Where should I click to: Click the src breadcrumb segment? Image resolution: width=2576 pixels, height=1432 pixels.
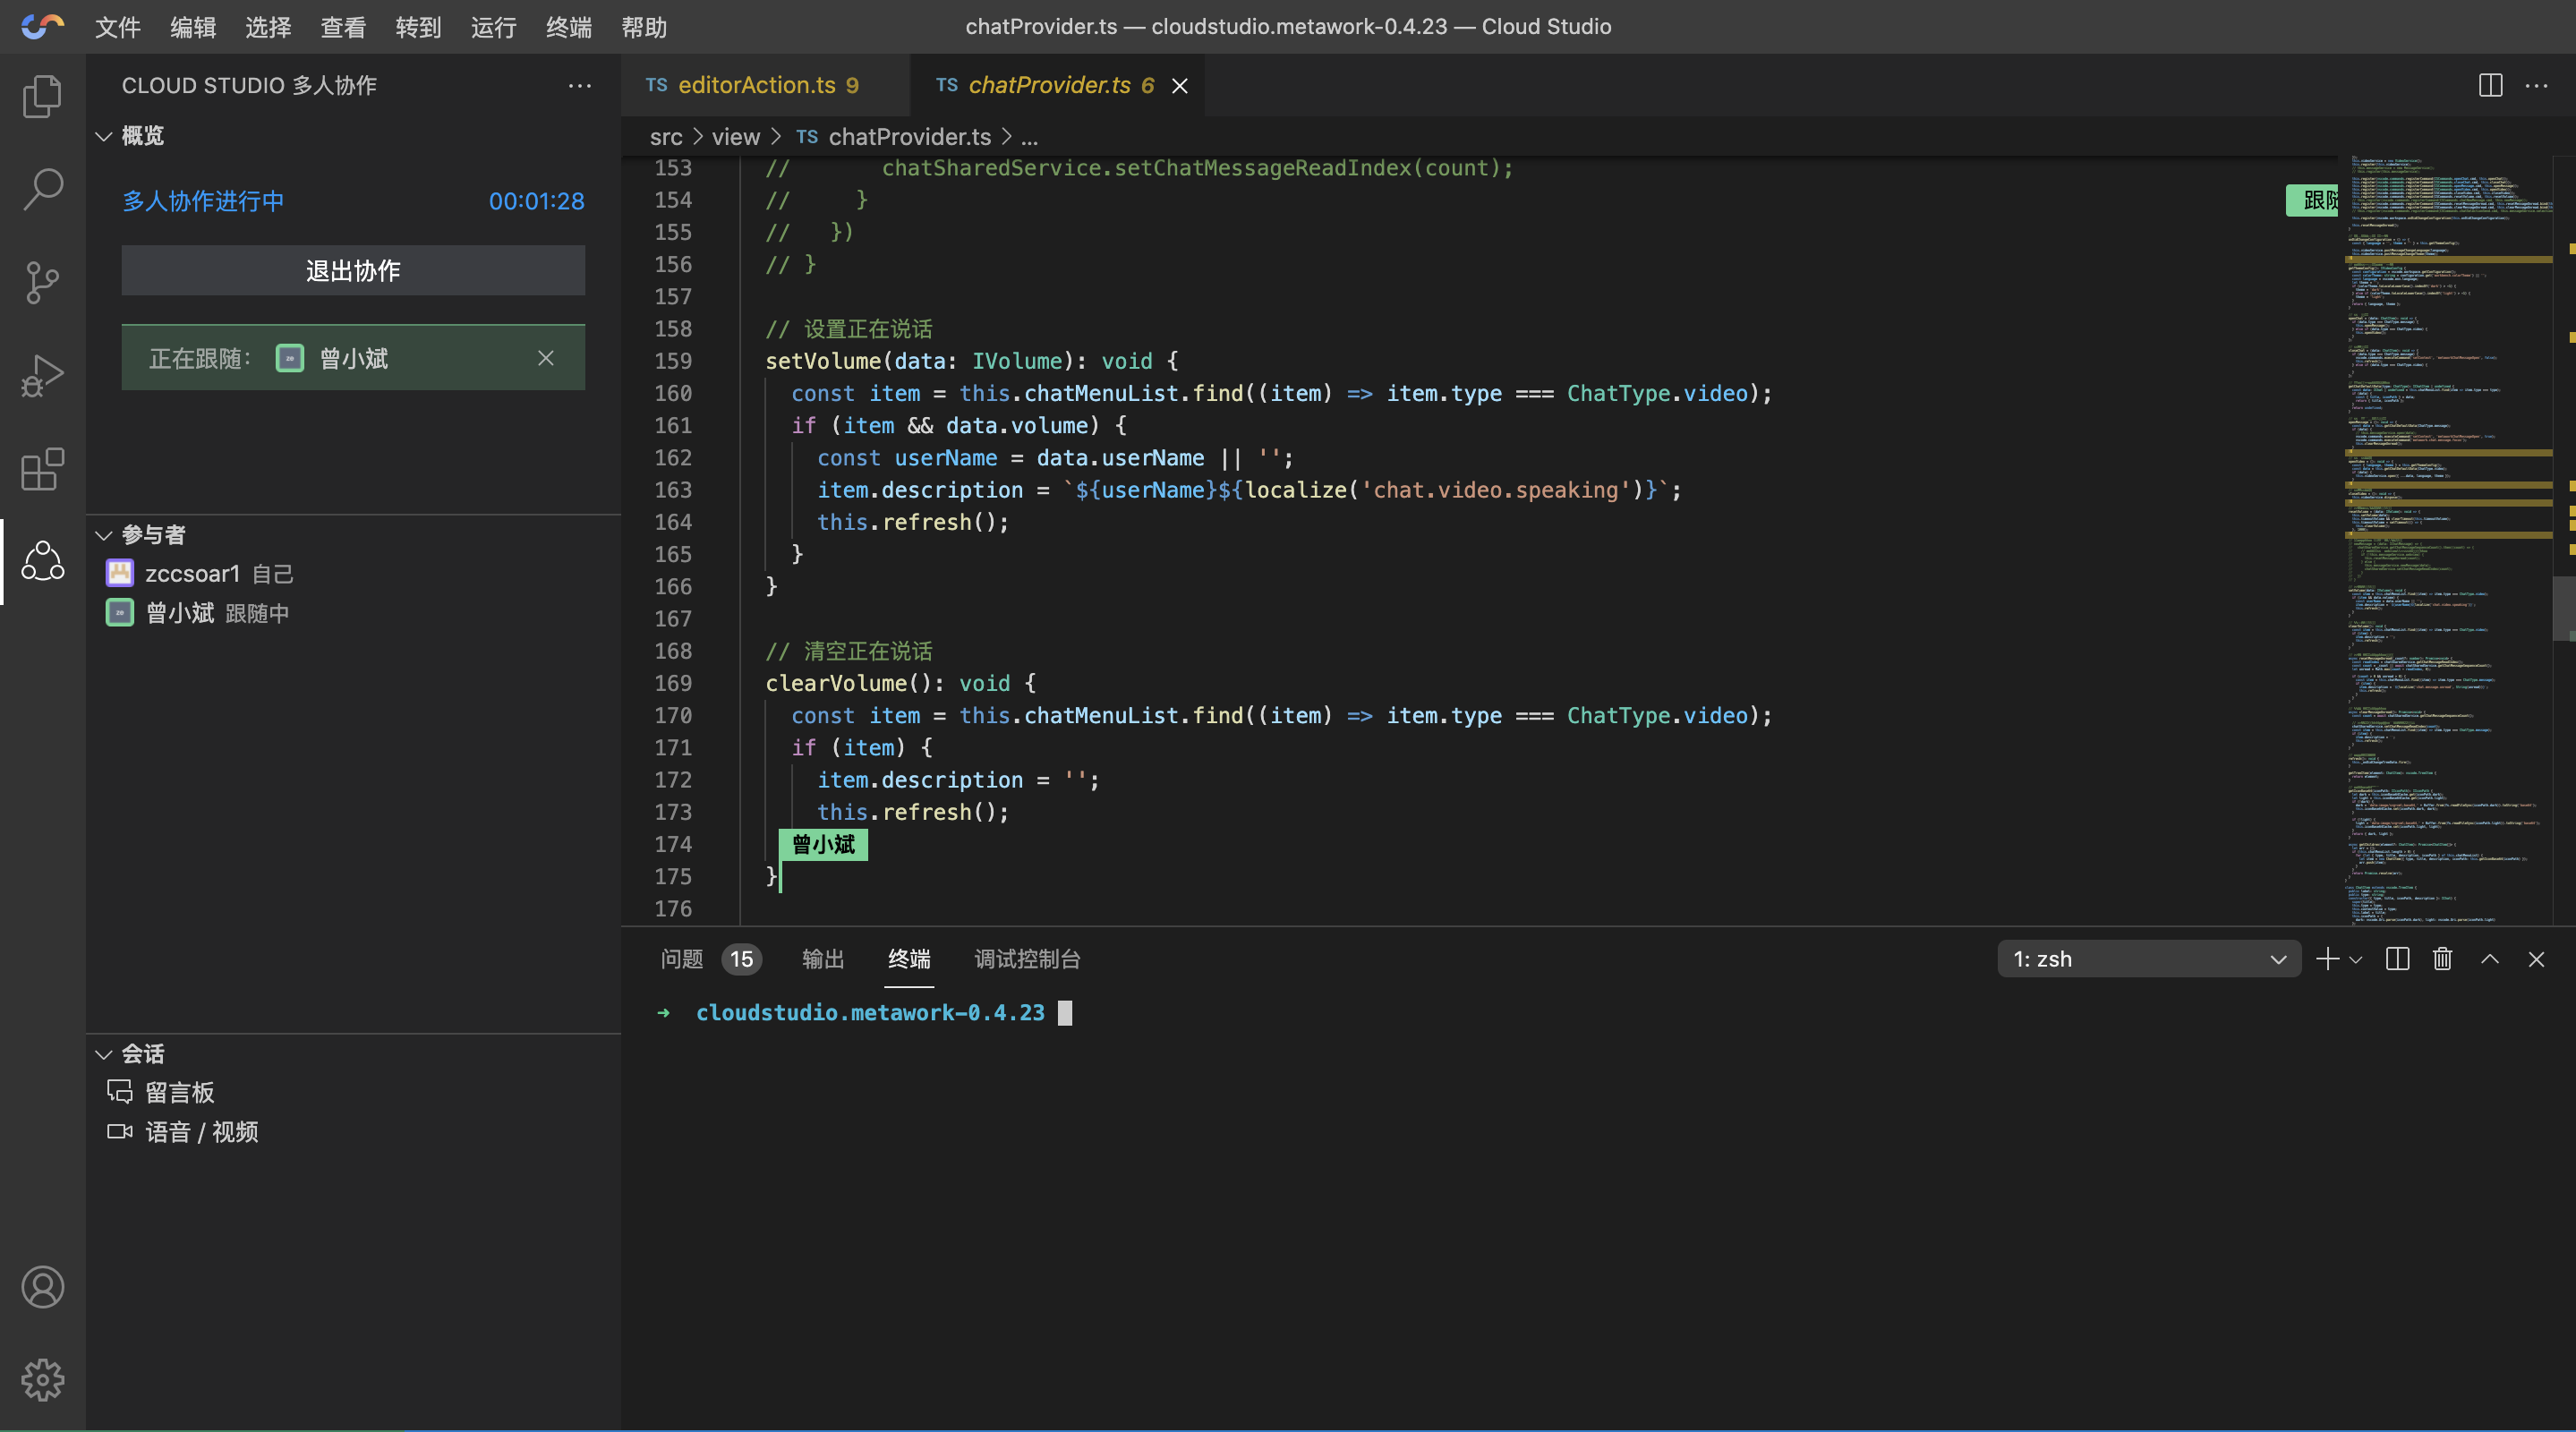[666, 137]
